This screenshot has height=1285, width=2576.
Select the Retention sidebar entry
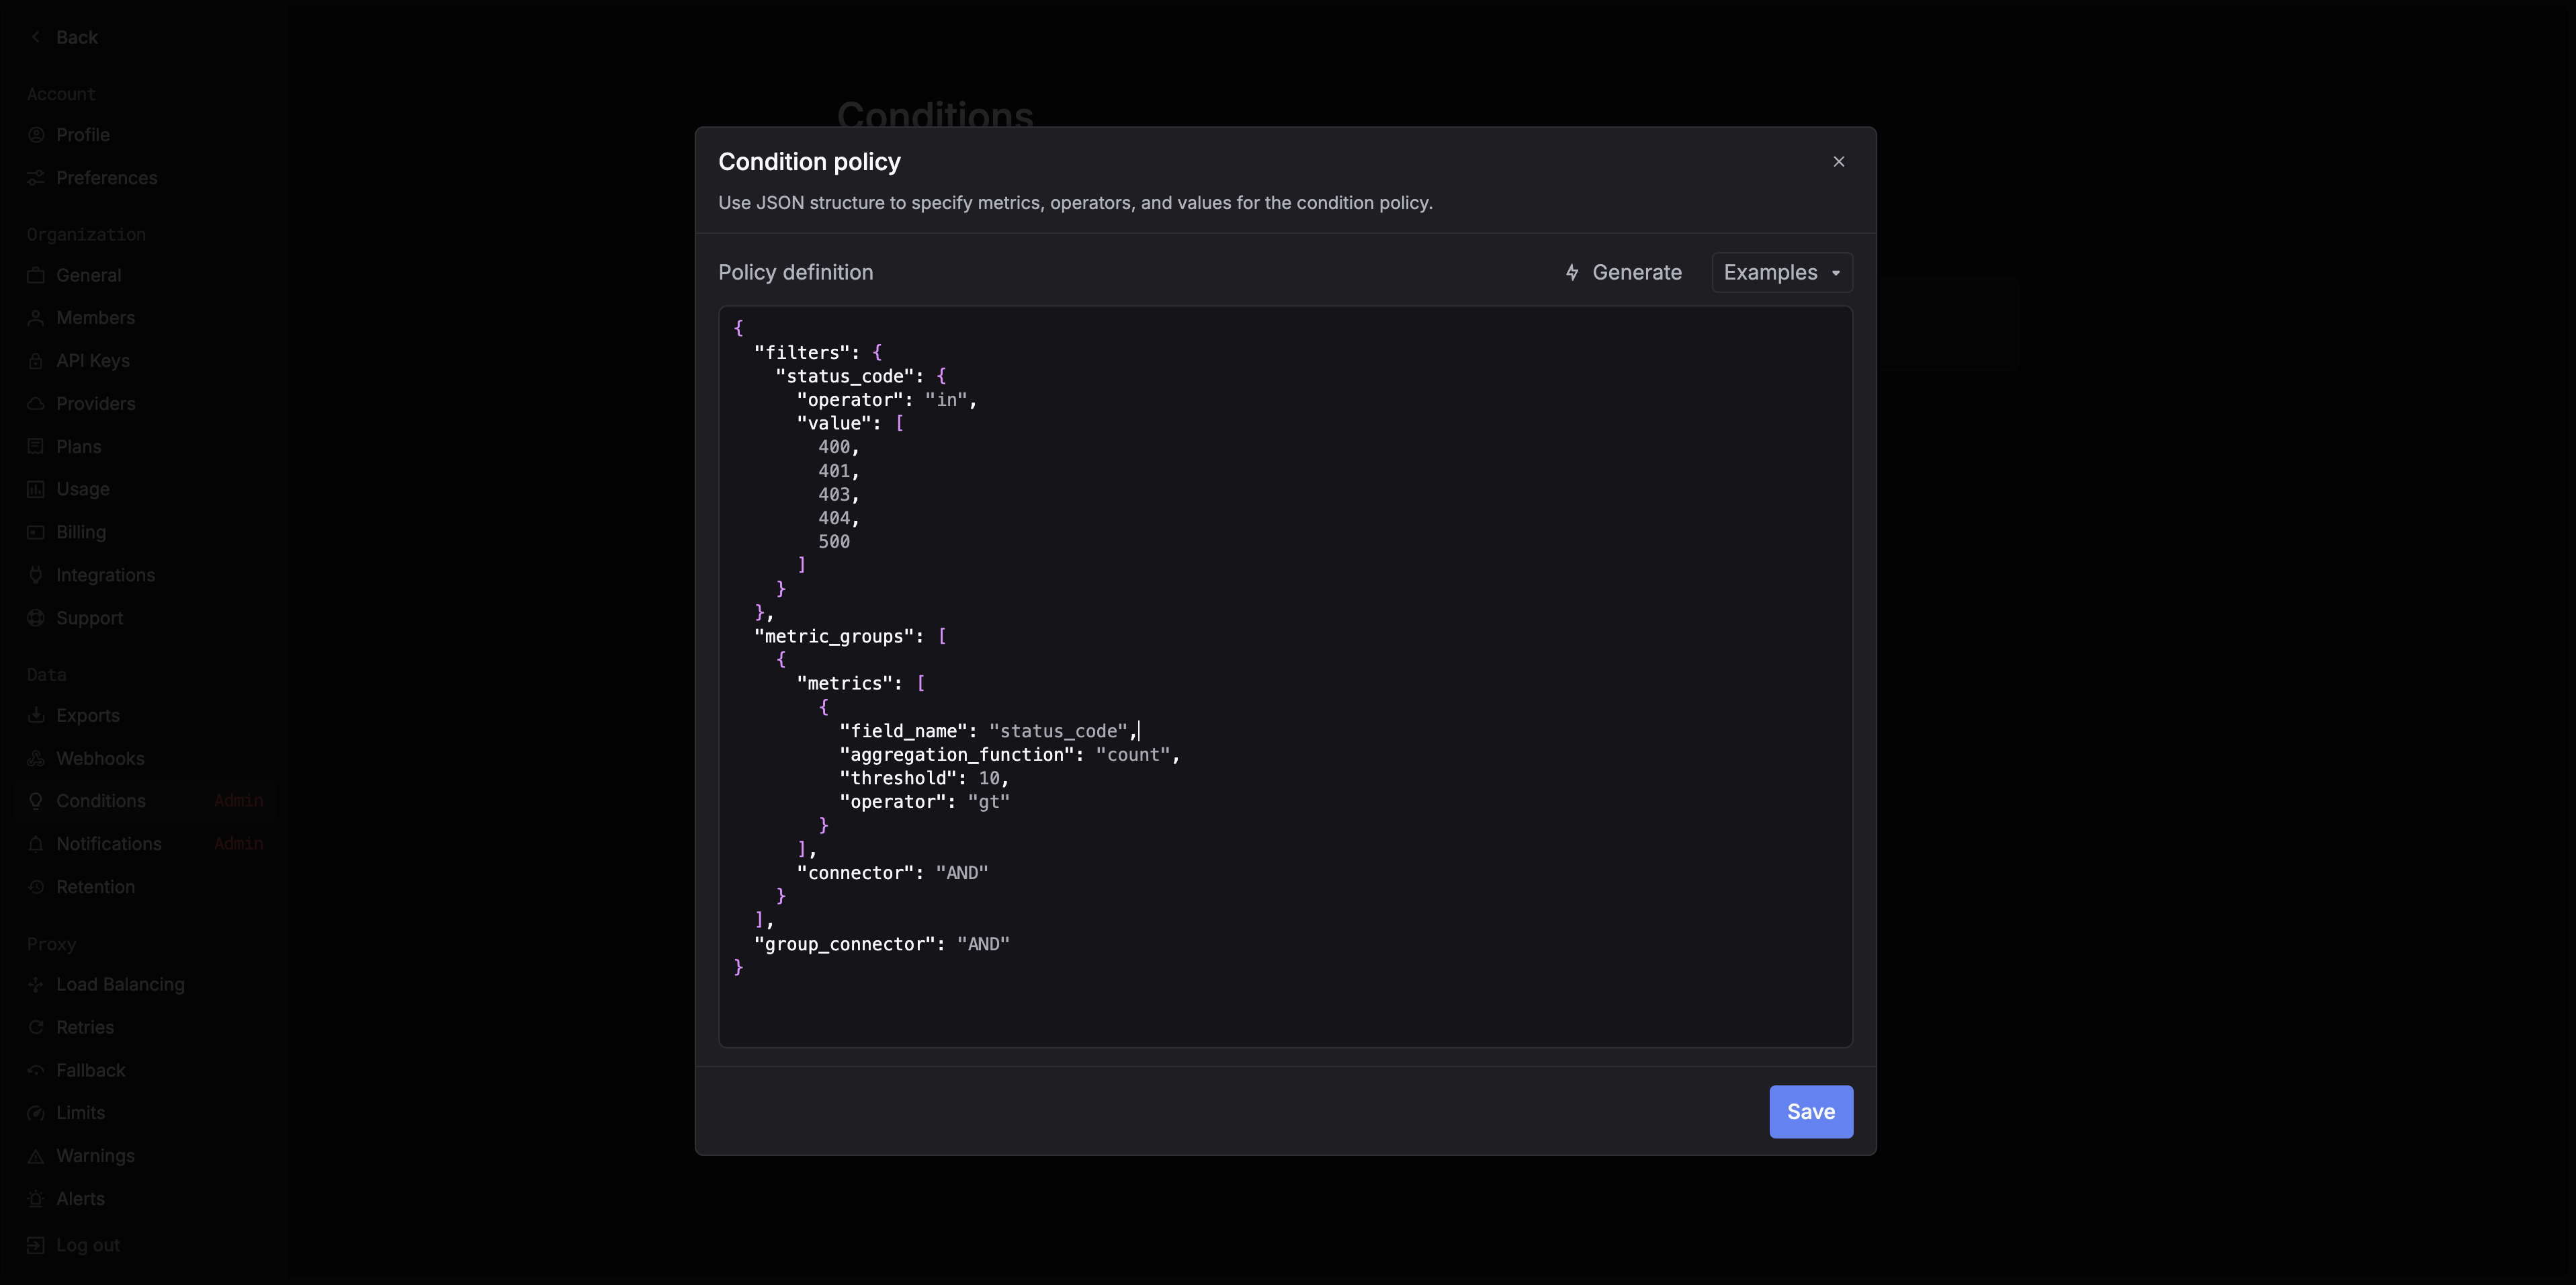tap(95, 887)
